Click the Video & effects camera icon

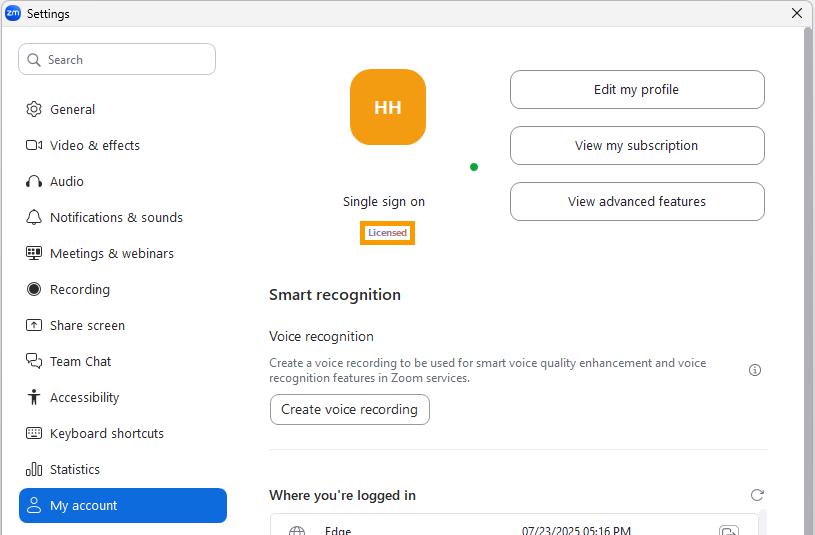34,145
